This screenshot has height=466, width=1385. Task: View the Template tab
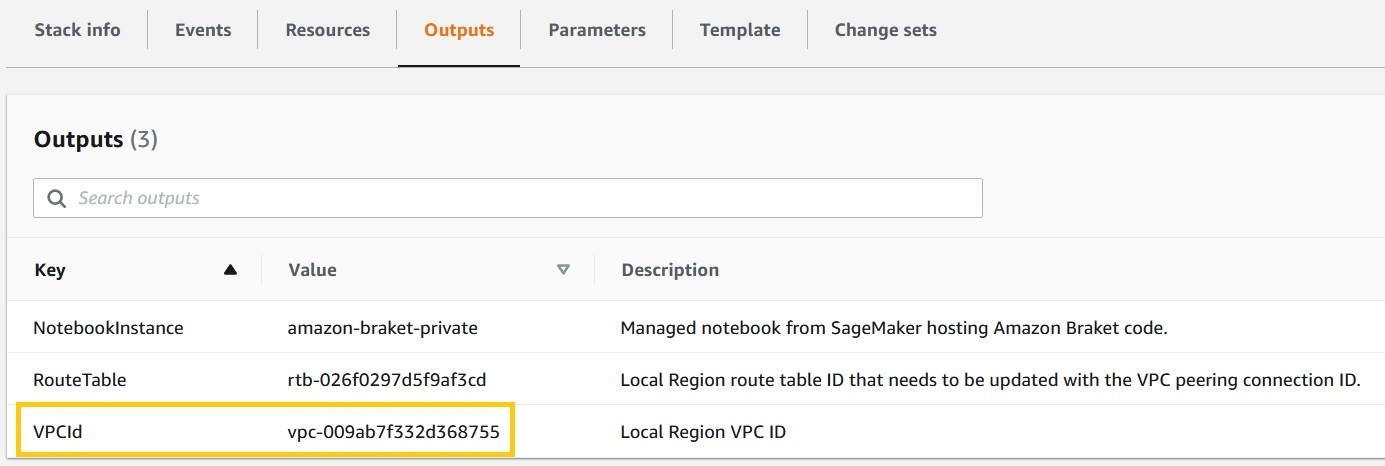tap(740, 30)
